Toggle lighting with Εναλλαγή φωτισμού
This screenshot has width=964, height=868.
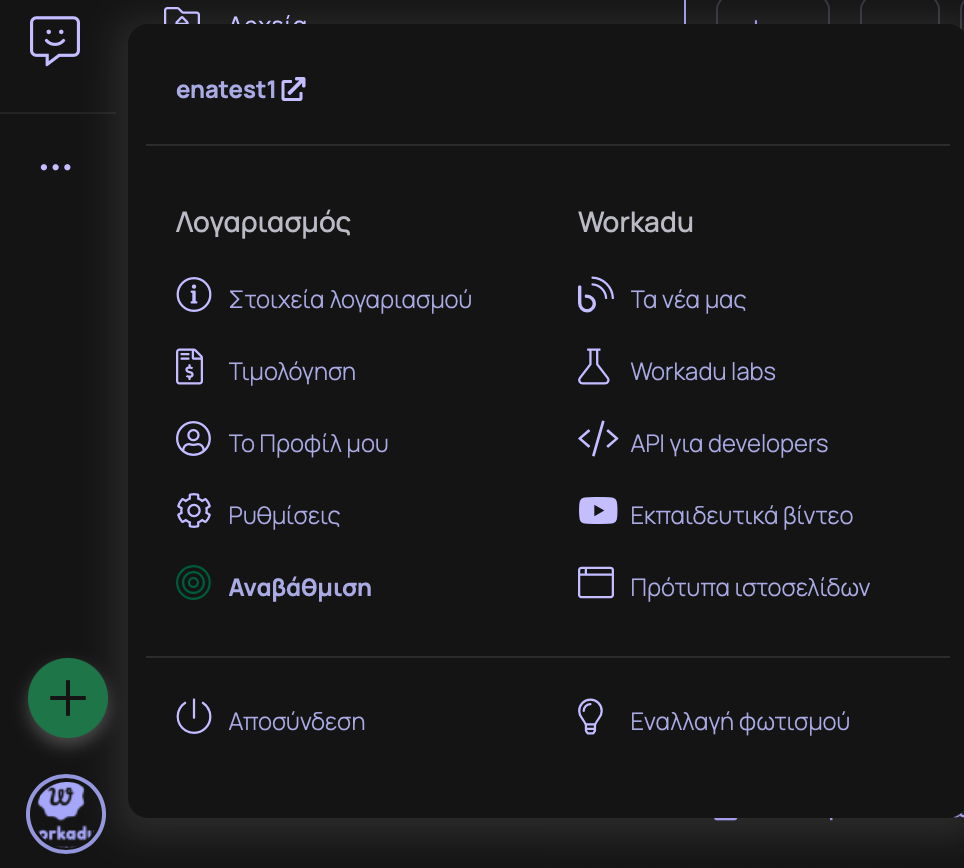click(x=739, y=721)
